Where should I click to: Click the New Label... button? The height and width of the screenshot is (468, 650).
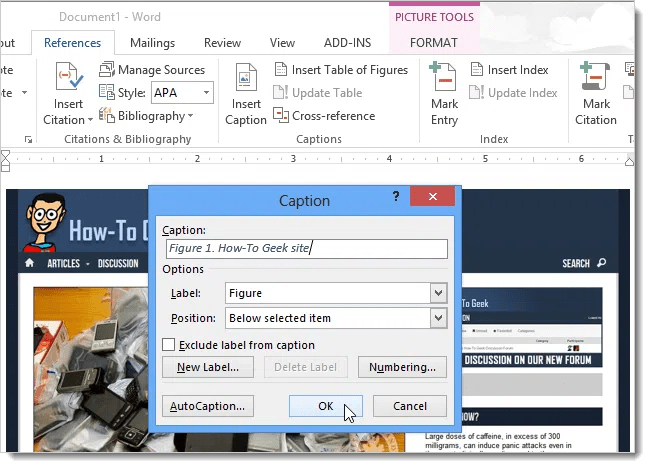click(208, 367)
